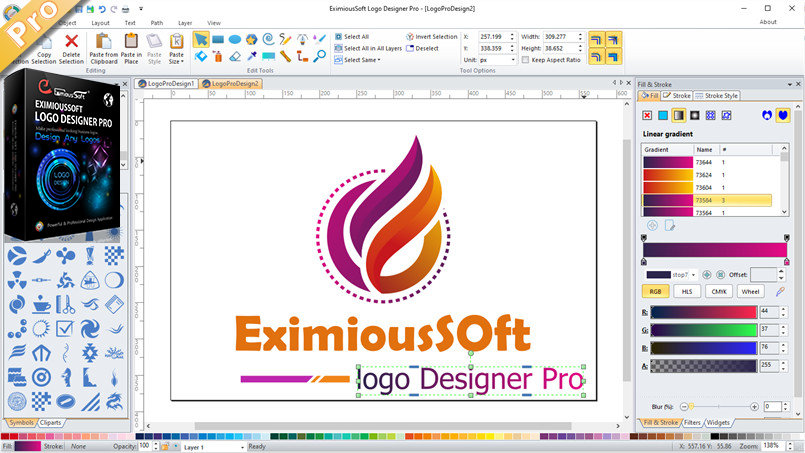This screenshot has height=453, width=805.
Task: Pick the ellipse shape tool
Action: (x=234, y=39)
